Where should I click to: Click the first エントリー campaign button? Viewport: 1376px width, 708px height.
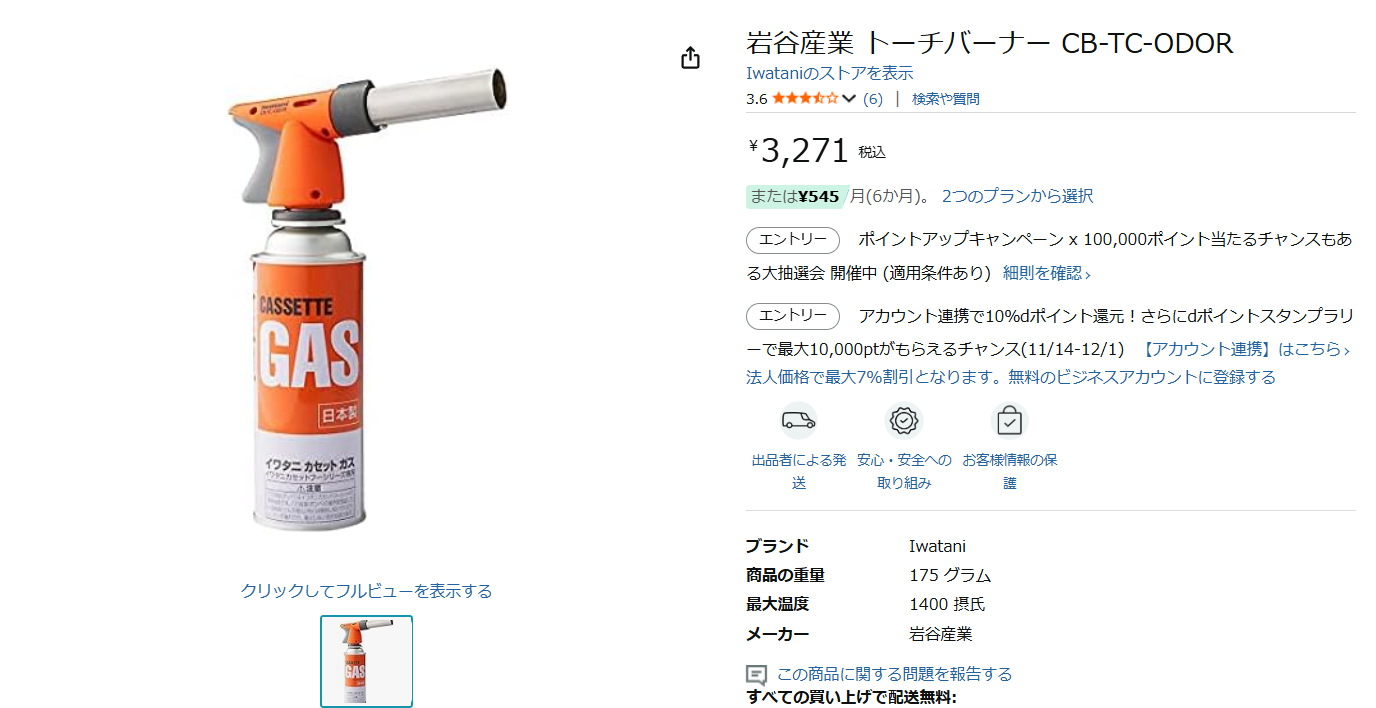click(x=793, y=240)
